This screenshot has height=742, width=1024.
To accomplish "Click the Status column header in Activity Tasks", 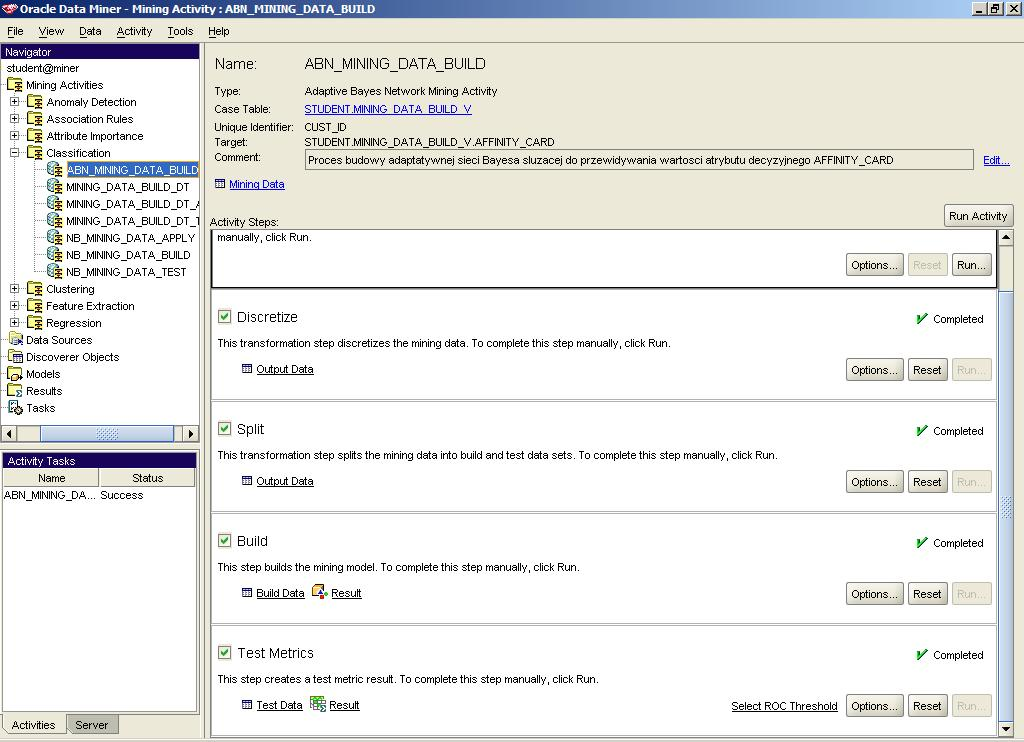I will 147,478.
